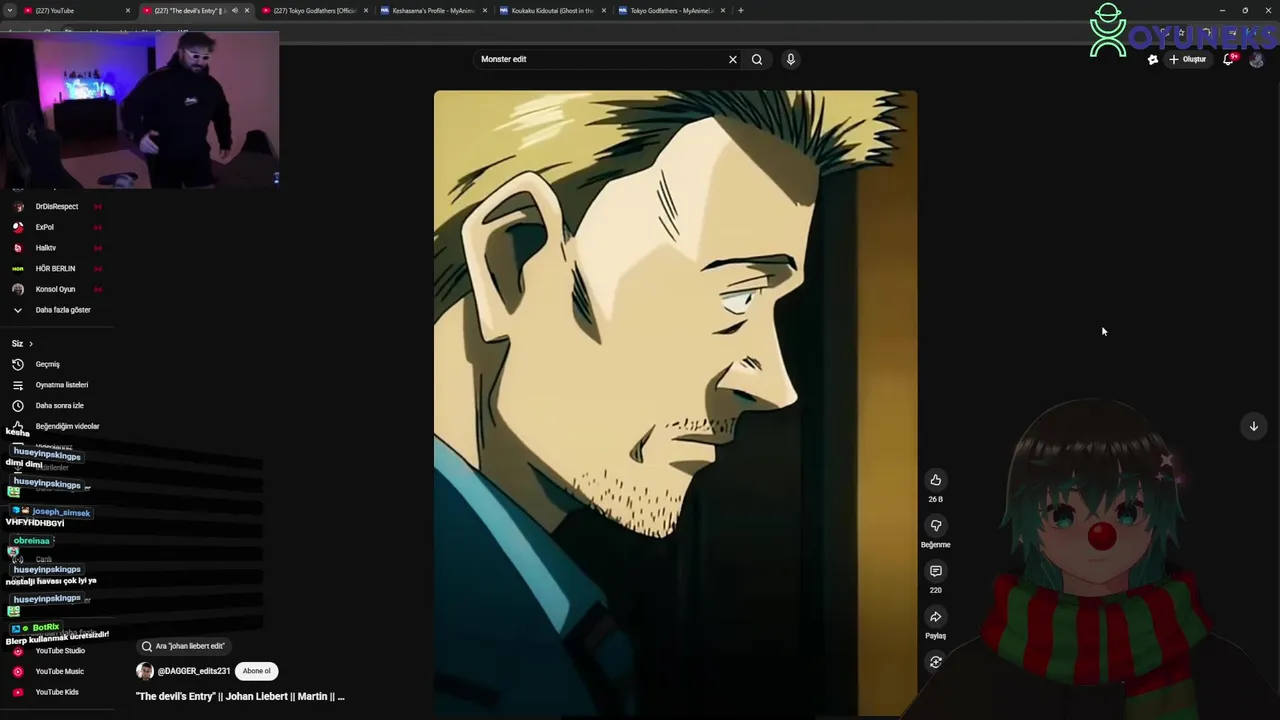
Task: Focus the YouTube search box
Action: (603, 59)
